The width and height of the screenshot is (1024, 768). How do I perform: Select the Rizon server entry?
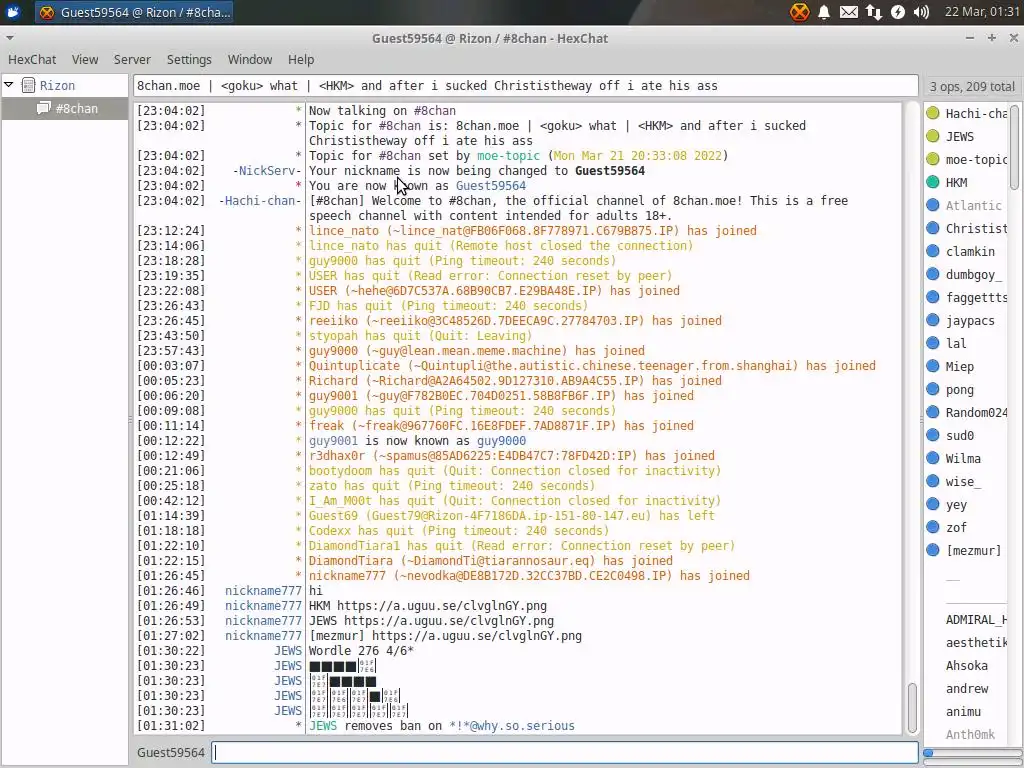point(57,86)
